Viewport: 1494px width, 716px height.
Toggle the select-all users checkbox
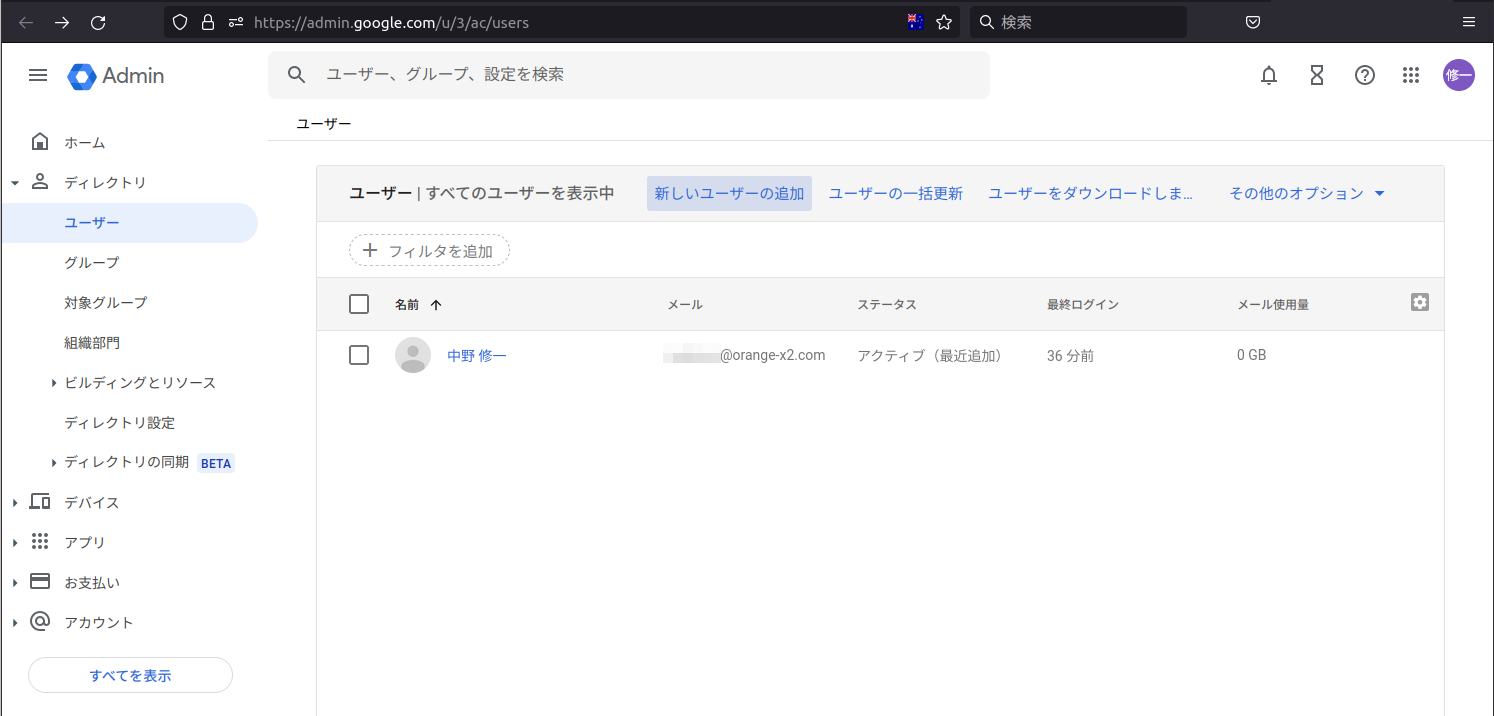pyautogui.click(x=359, y=304)
